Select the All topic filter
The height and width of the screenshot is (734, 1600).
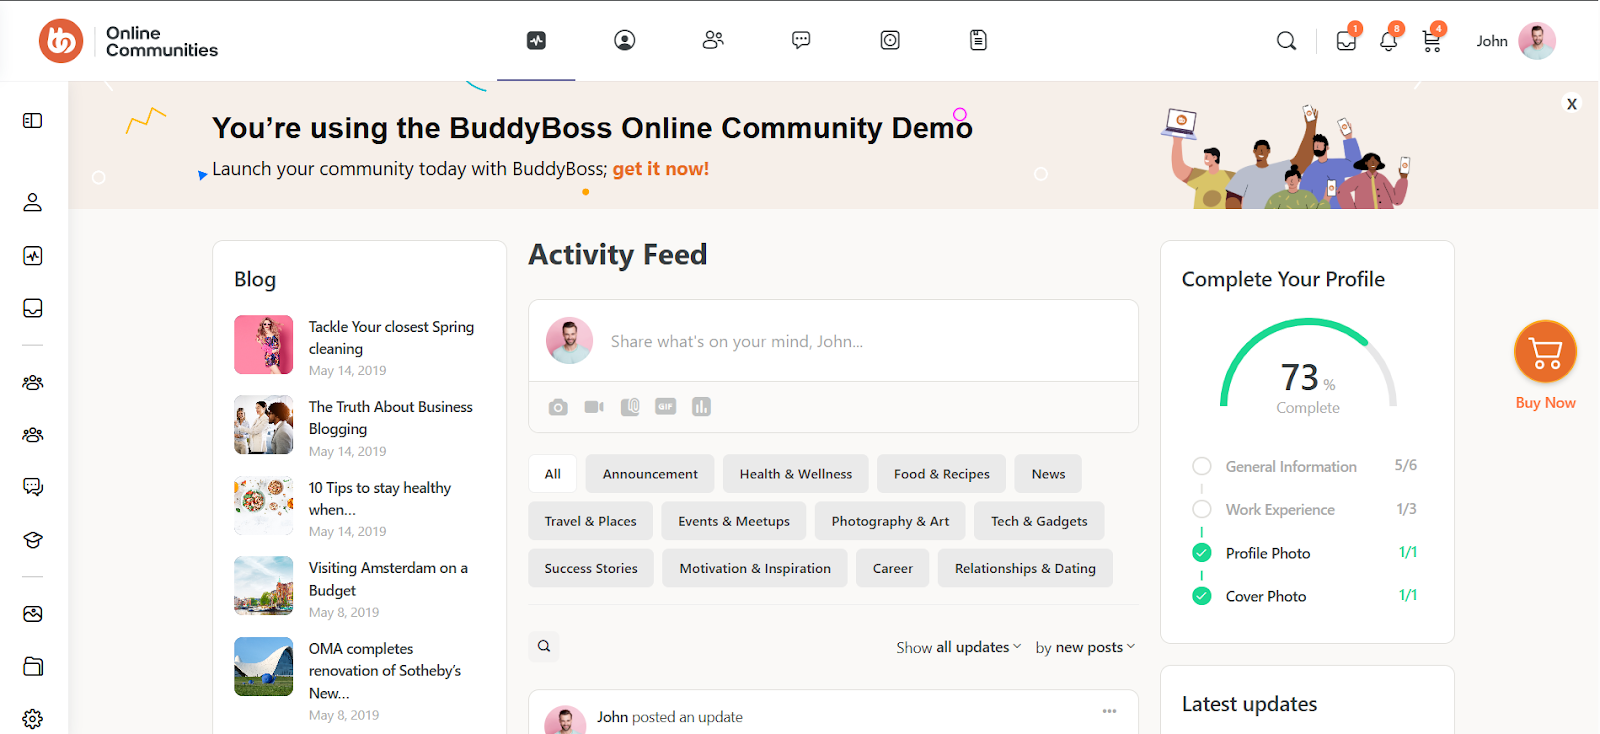[553, 474]
